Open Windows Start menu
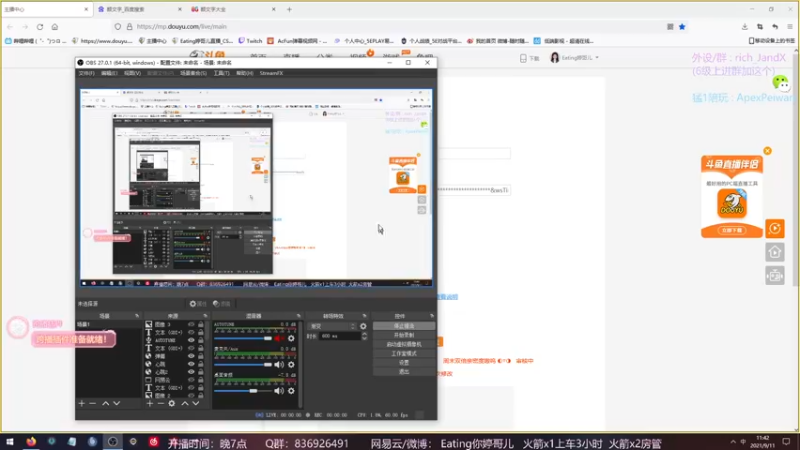Image resolution: width=800 pixels, height=450 pixels. tap(10, 442)
